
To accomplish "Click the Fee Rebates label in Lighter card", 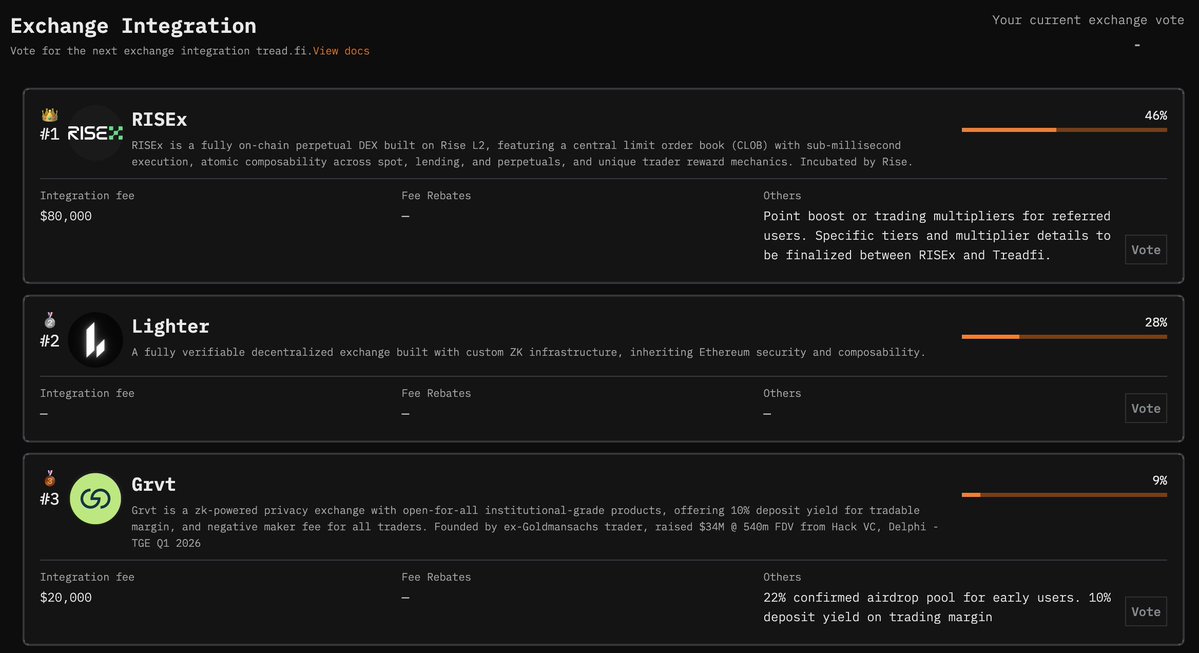I will click(x=436, y=394).
